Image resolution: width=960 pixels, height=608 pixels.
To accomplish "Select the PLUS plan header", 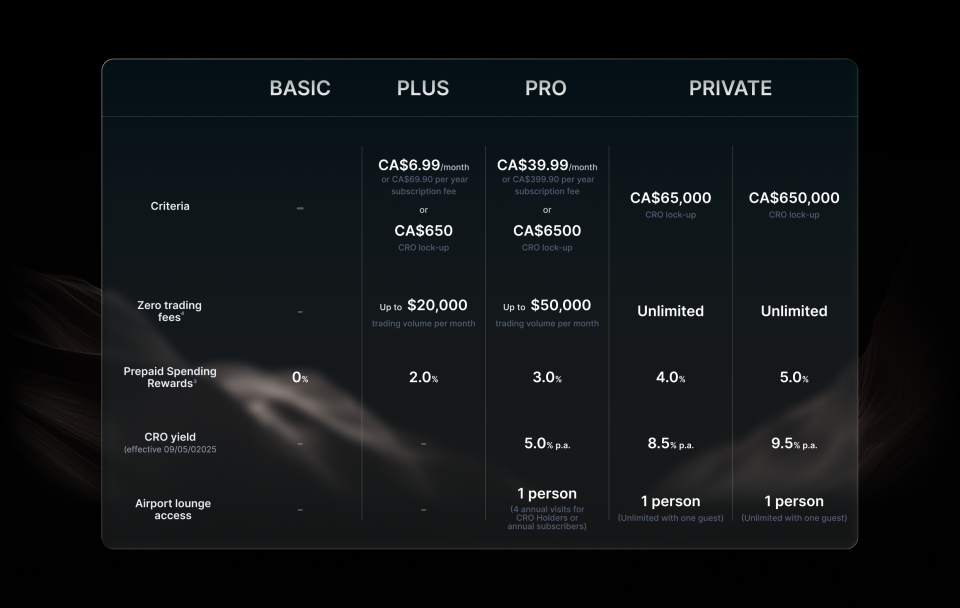I will pyautogui.click(x=423, y=88).
